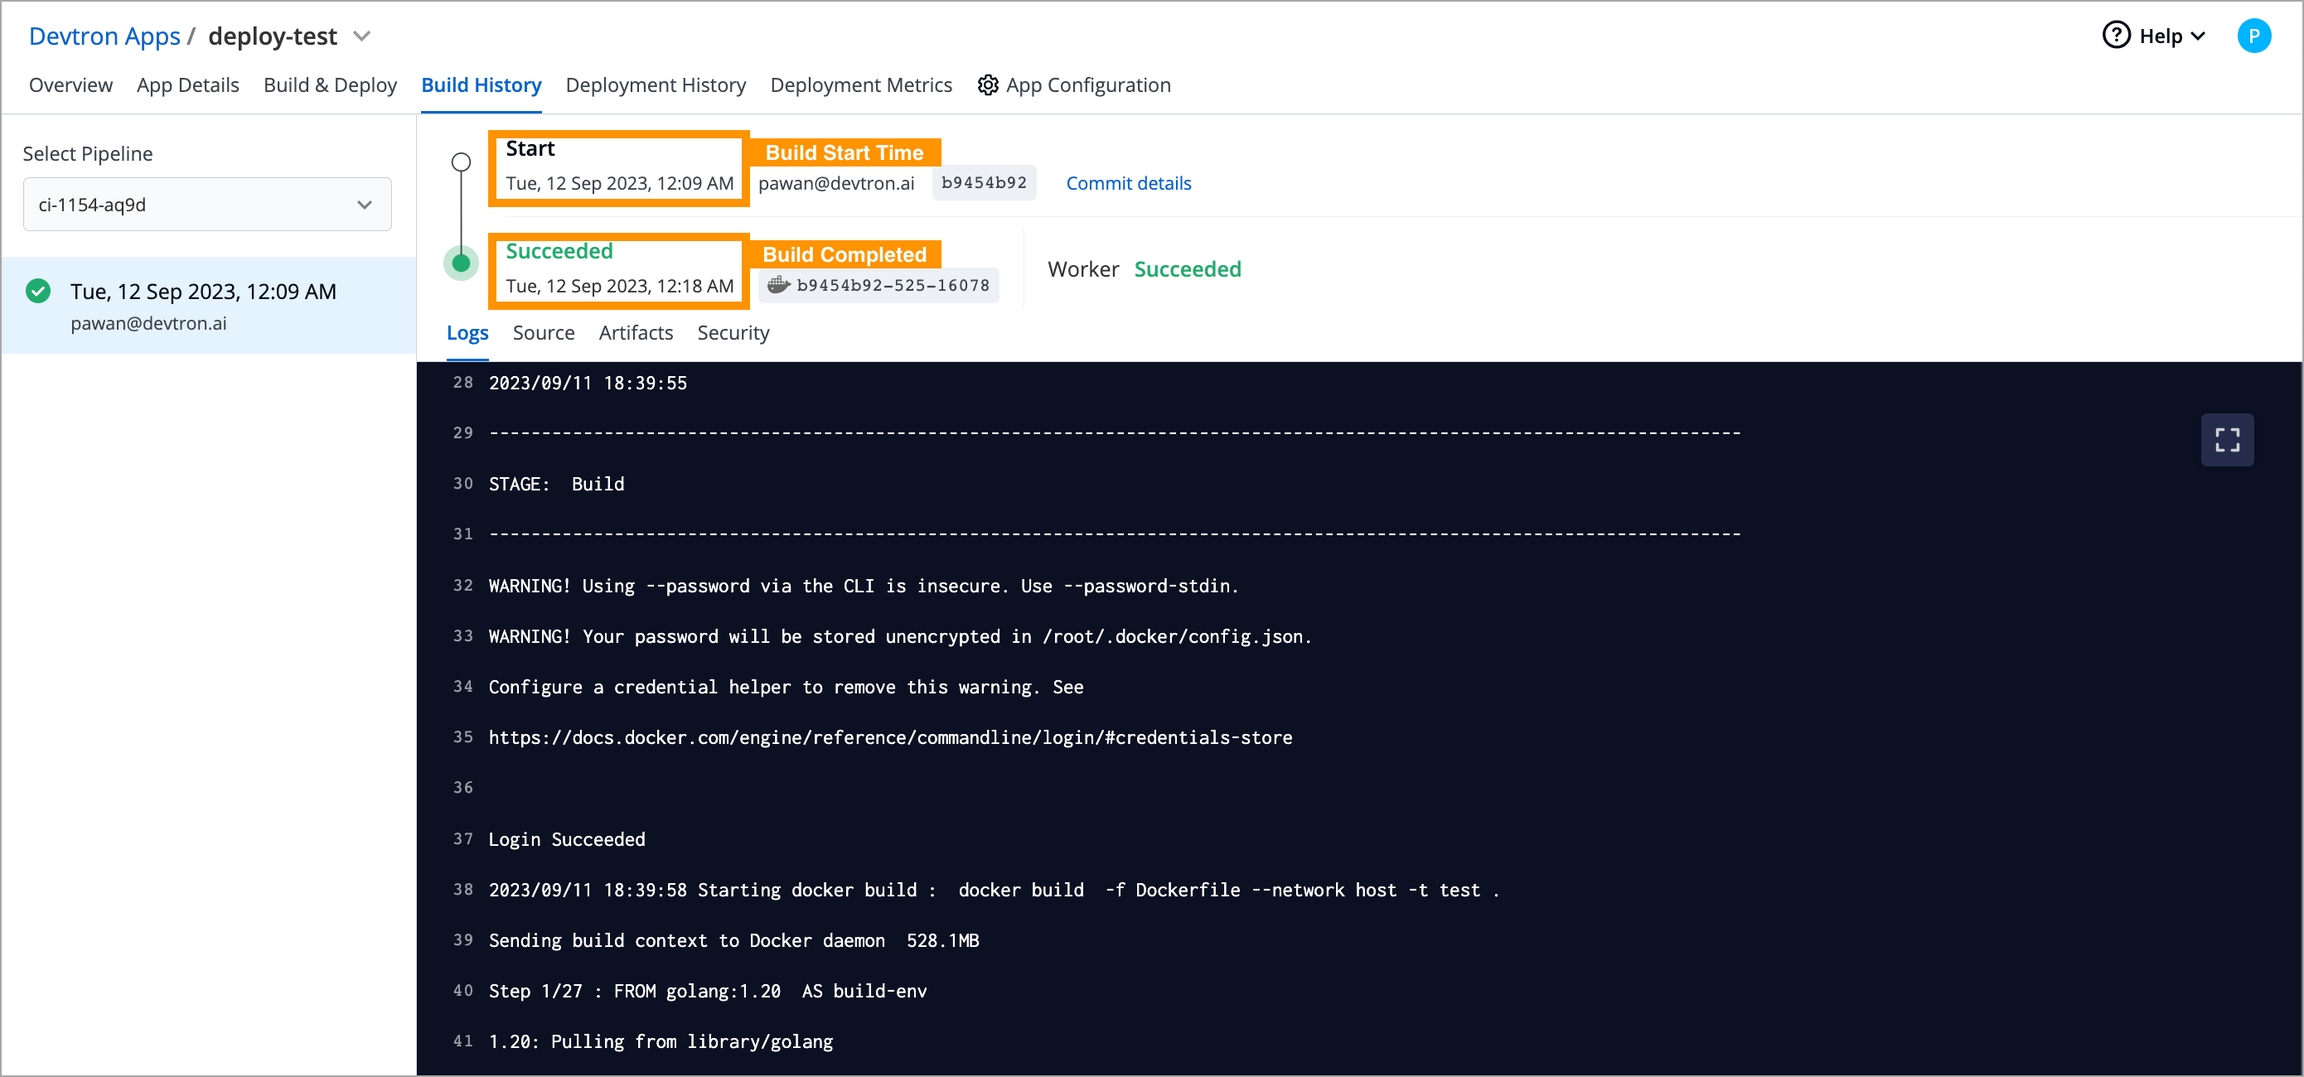Open the Deployment Metrics tab

(x=860, y=85)
